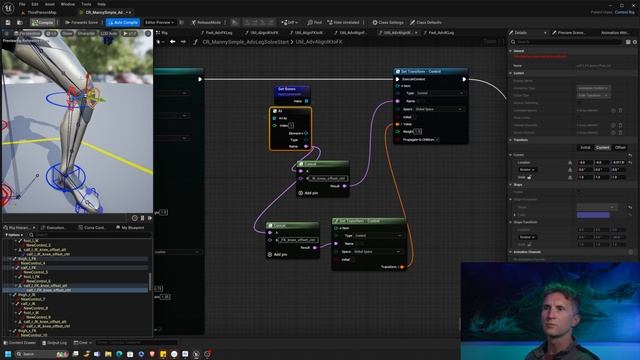Open the File menu

[22, 4]
